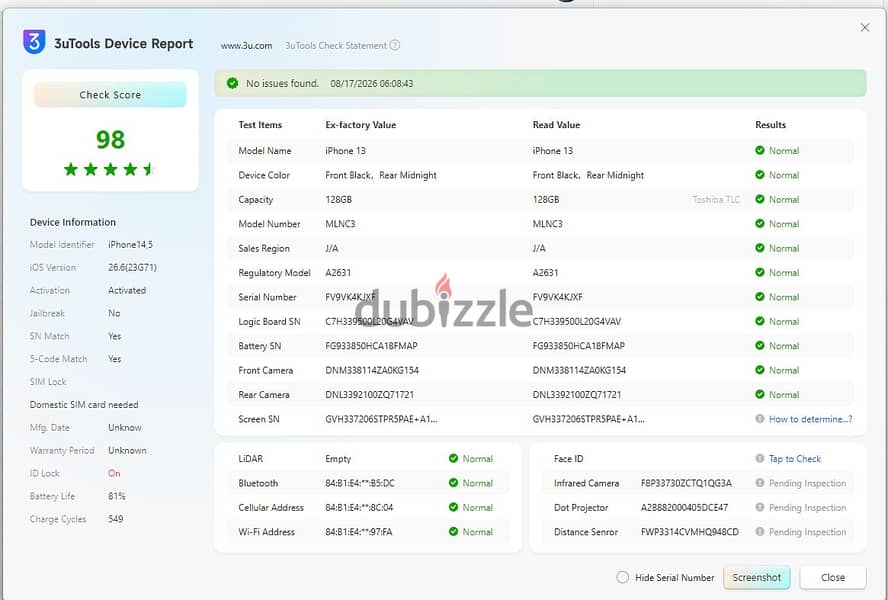Click Battery Life value 81%
Image resolution: width=888 pixels, height=600 pixels.
pyautogui.click(x=117, y=496)
